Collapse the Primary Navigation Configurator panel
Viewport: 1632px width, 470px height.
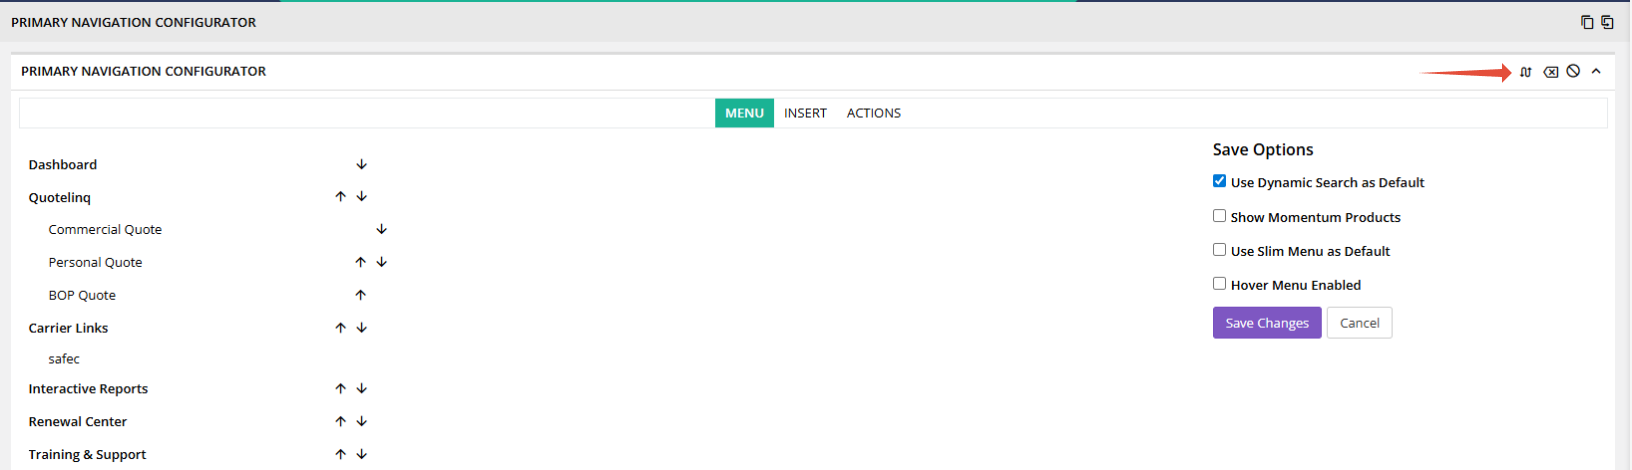tap(1596, 71)
